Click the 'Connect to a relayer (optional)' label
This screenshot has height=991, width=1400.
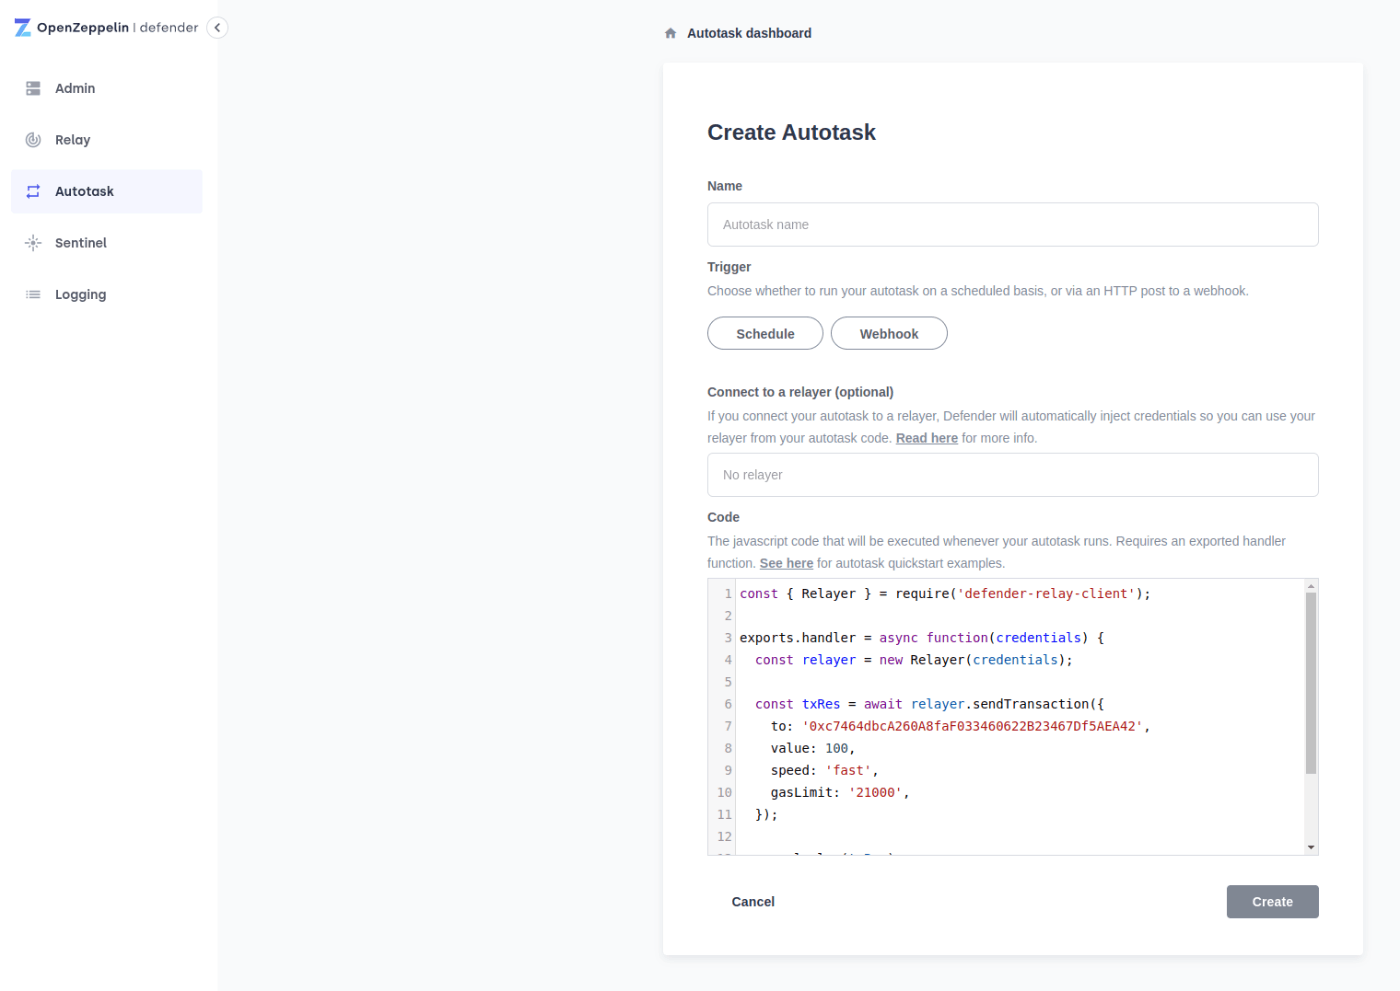tap(800, 392)
